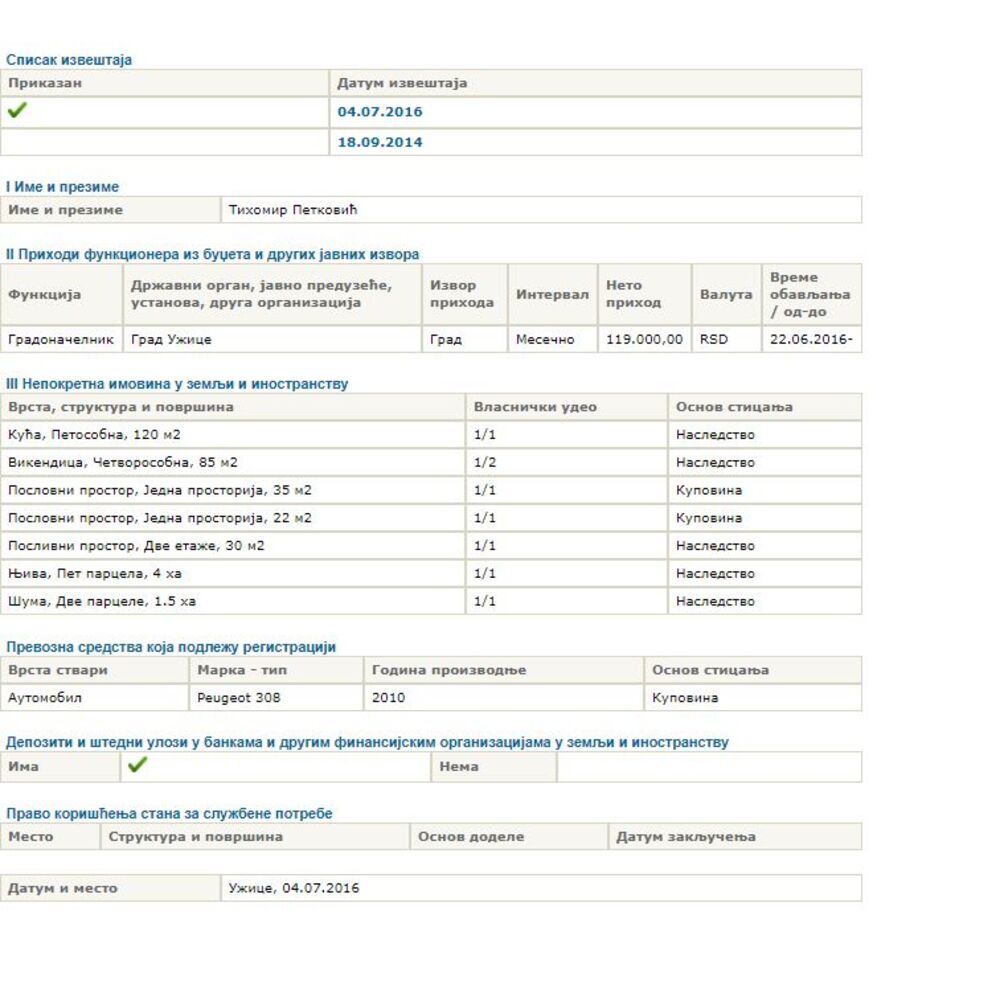Click the Датум извештаја column header

(402, 83)
